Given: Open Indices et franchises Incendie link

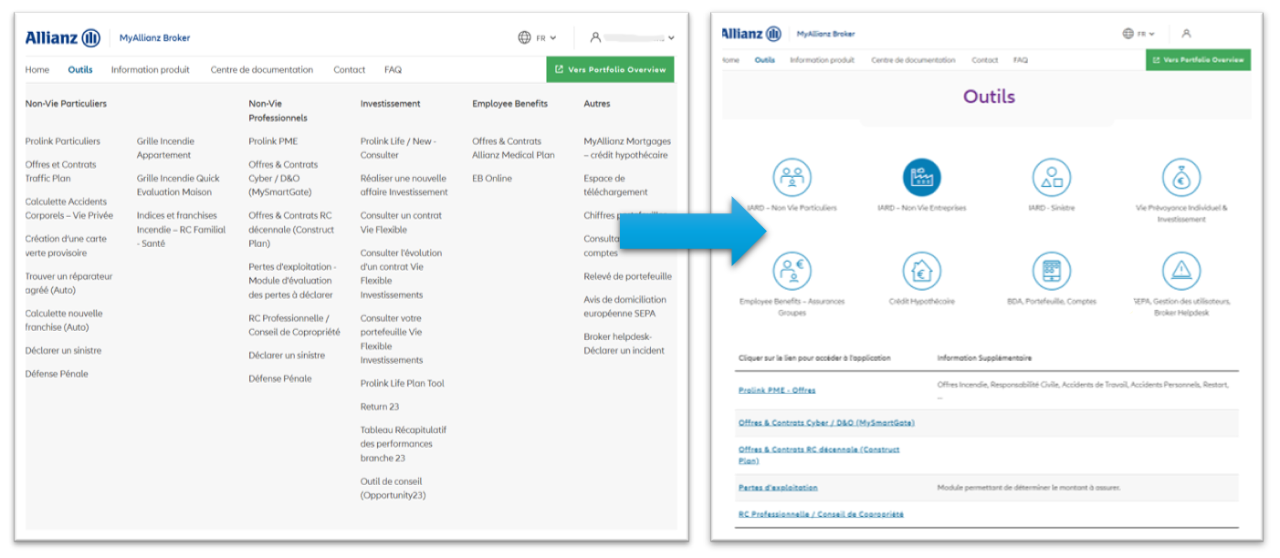Looking at the screenshot, I should click(x=181, y=229).
